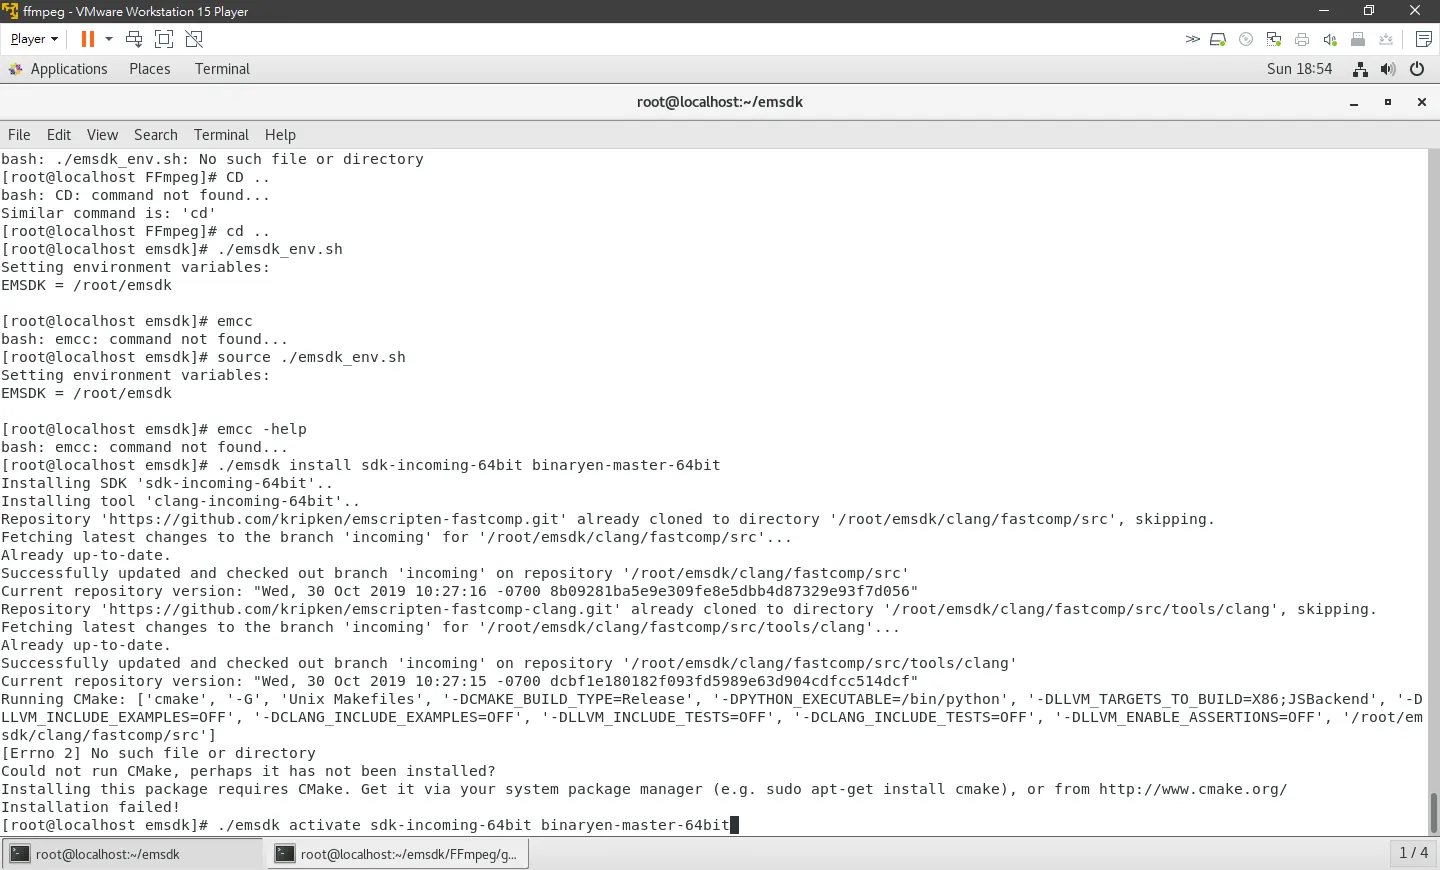Open the Player dropdown menu
Screen dimensions: 1440x870
[x=34, y=39]
